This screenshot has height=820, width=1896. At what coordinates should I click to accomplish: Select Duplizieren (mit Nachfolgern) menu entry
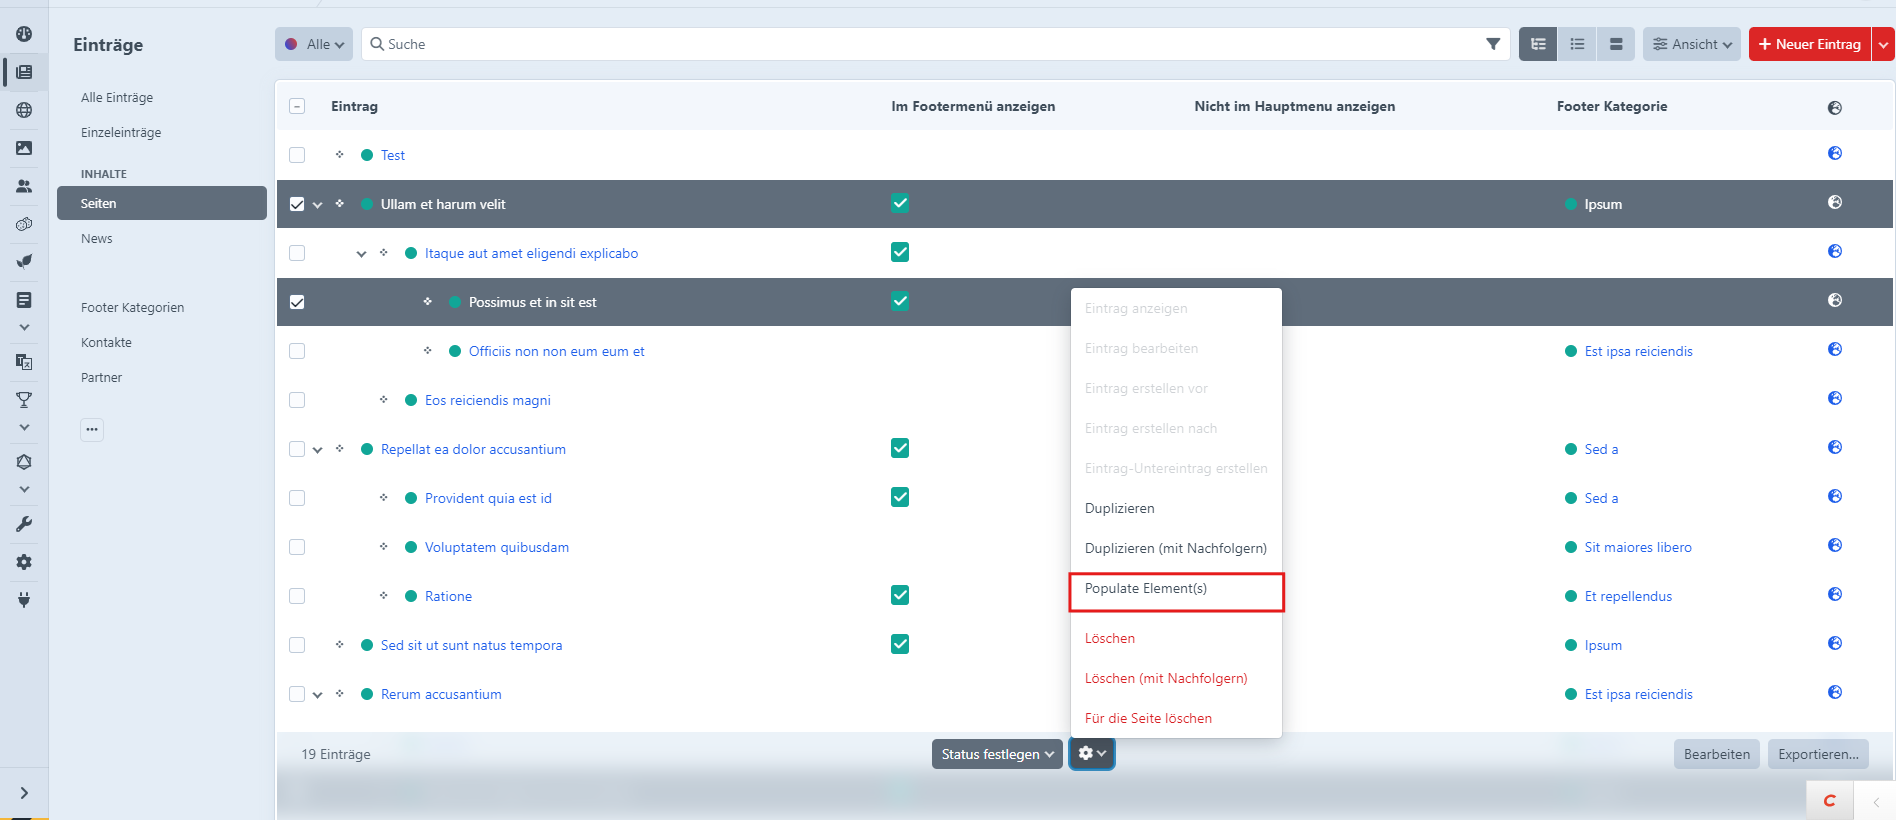[x=1175, y=548]
